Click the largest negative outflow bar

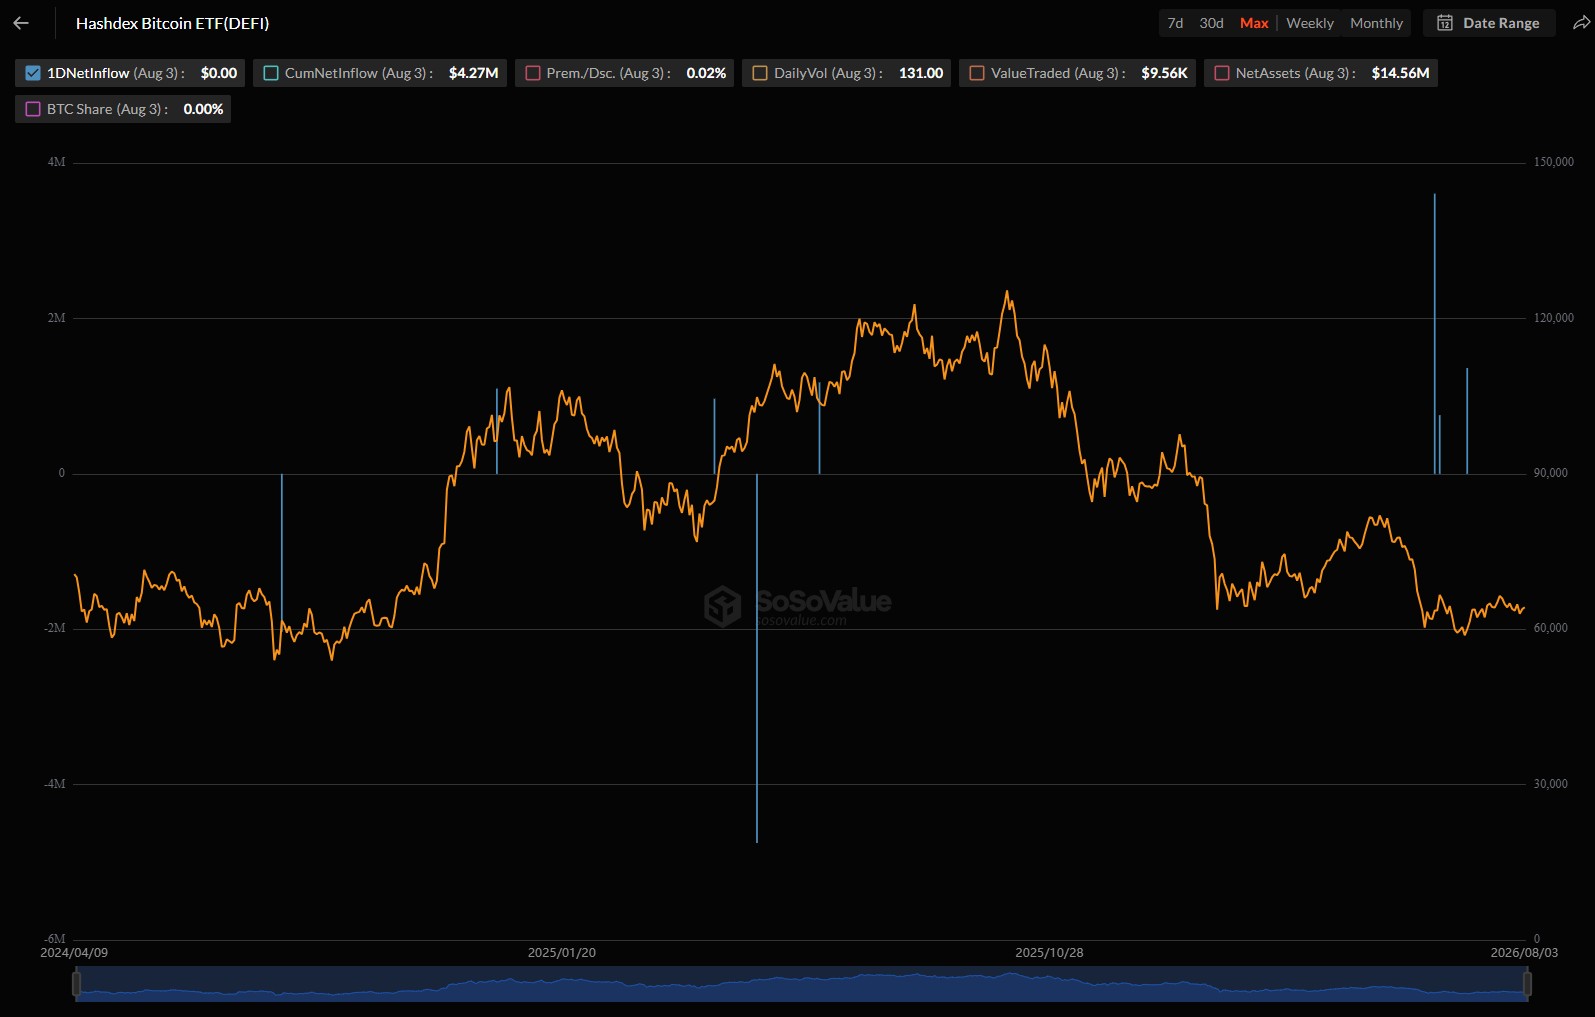pos(757,658)
